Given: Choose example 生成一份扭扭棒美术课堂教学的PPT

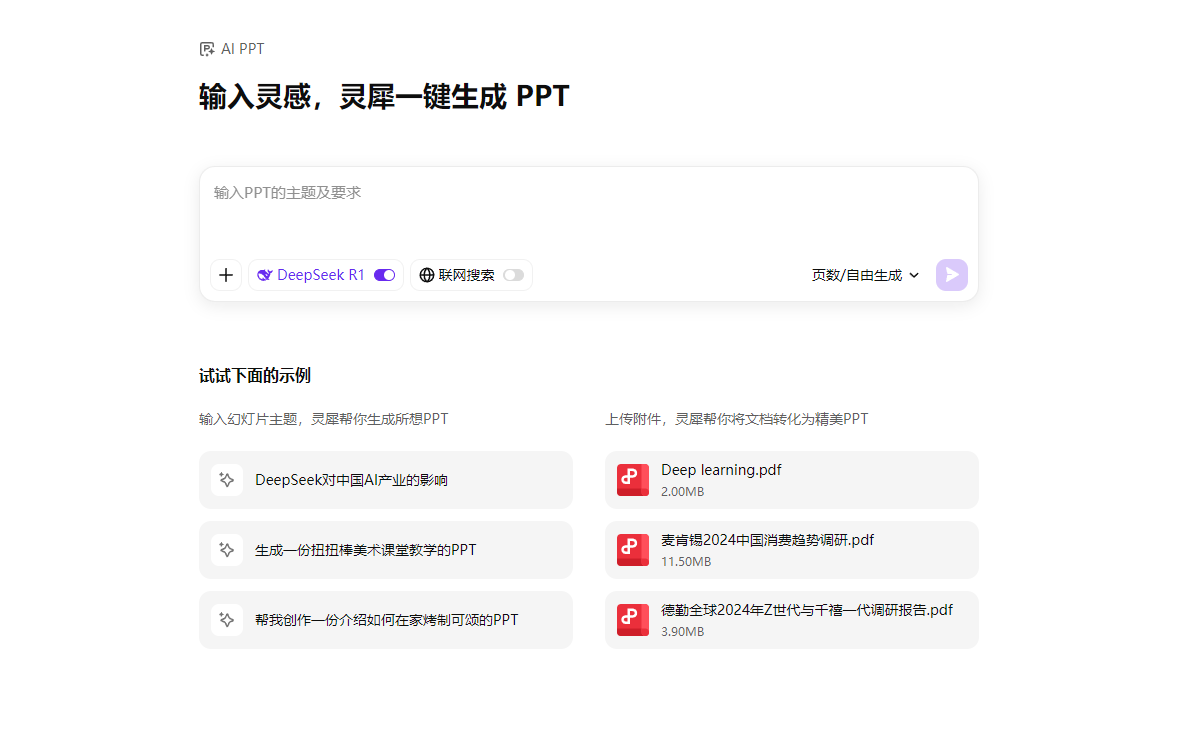Looking at the screenshot, I should pos(386,550).
